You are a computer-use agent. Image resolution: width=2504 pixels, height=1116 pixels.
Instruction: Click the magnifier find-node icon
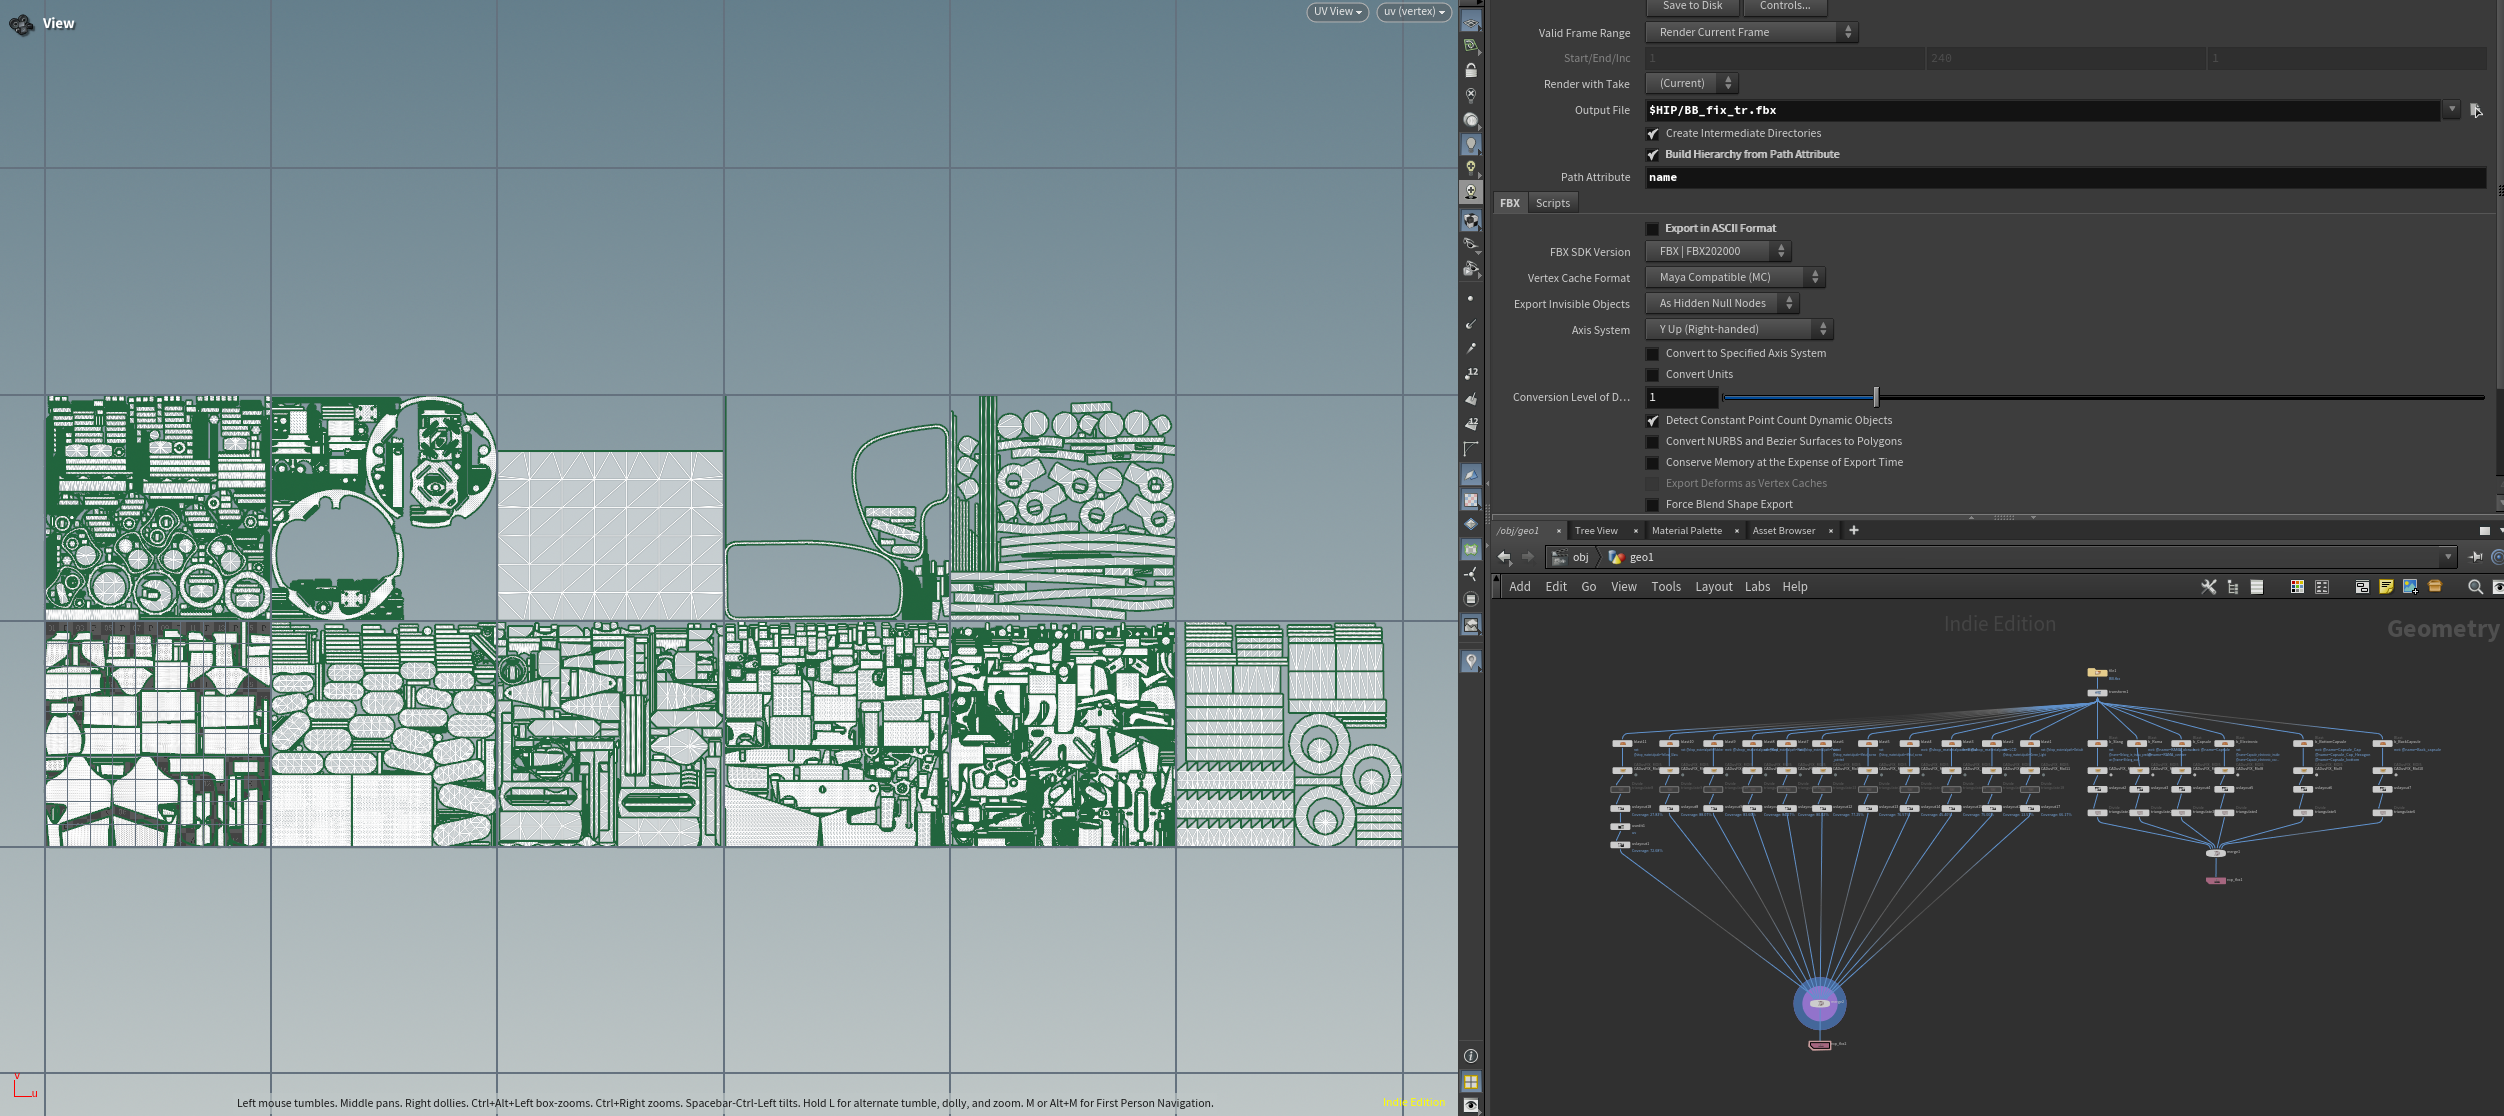pos(2475,587)
